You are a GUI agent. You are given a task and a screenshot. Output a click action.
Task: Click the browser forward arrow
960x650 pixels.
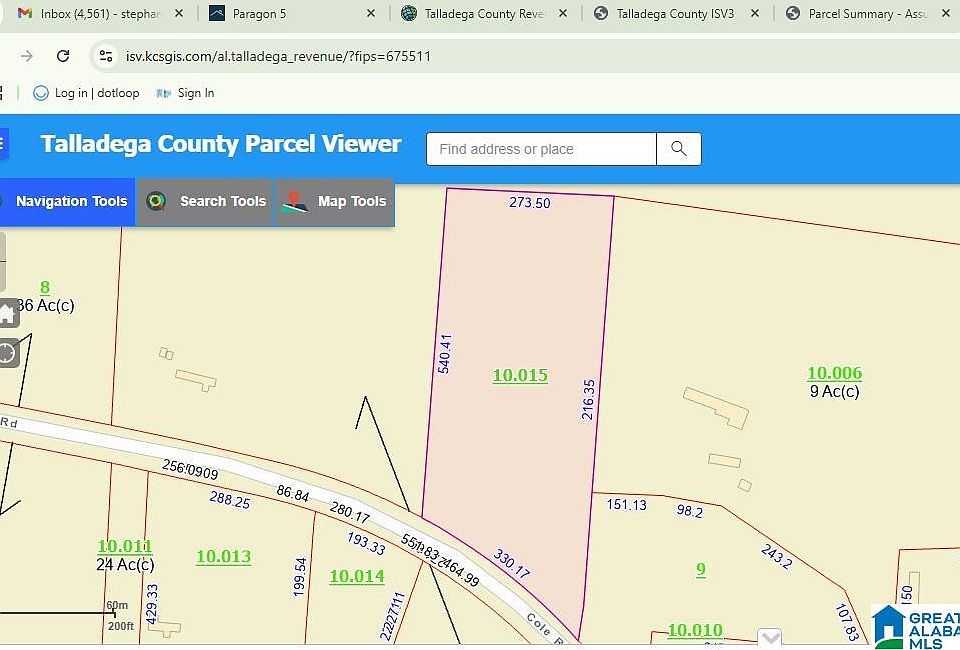click(27, 56)
